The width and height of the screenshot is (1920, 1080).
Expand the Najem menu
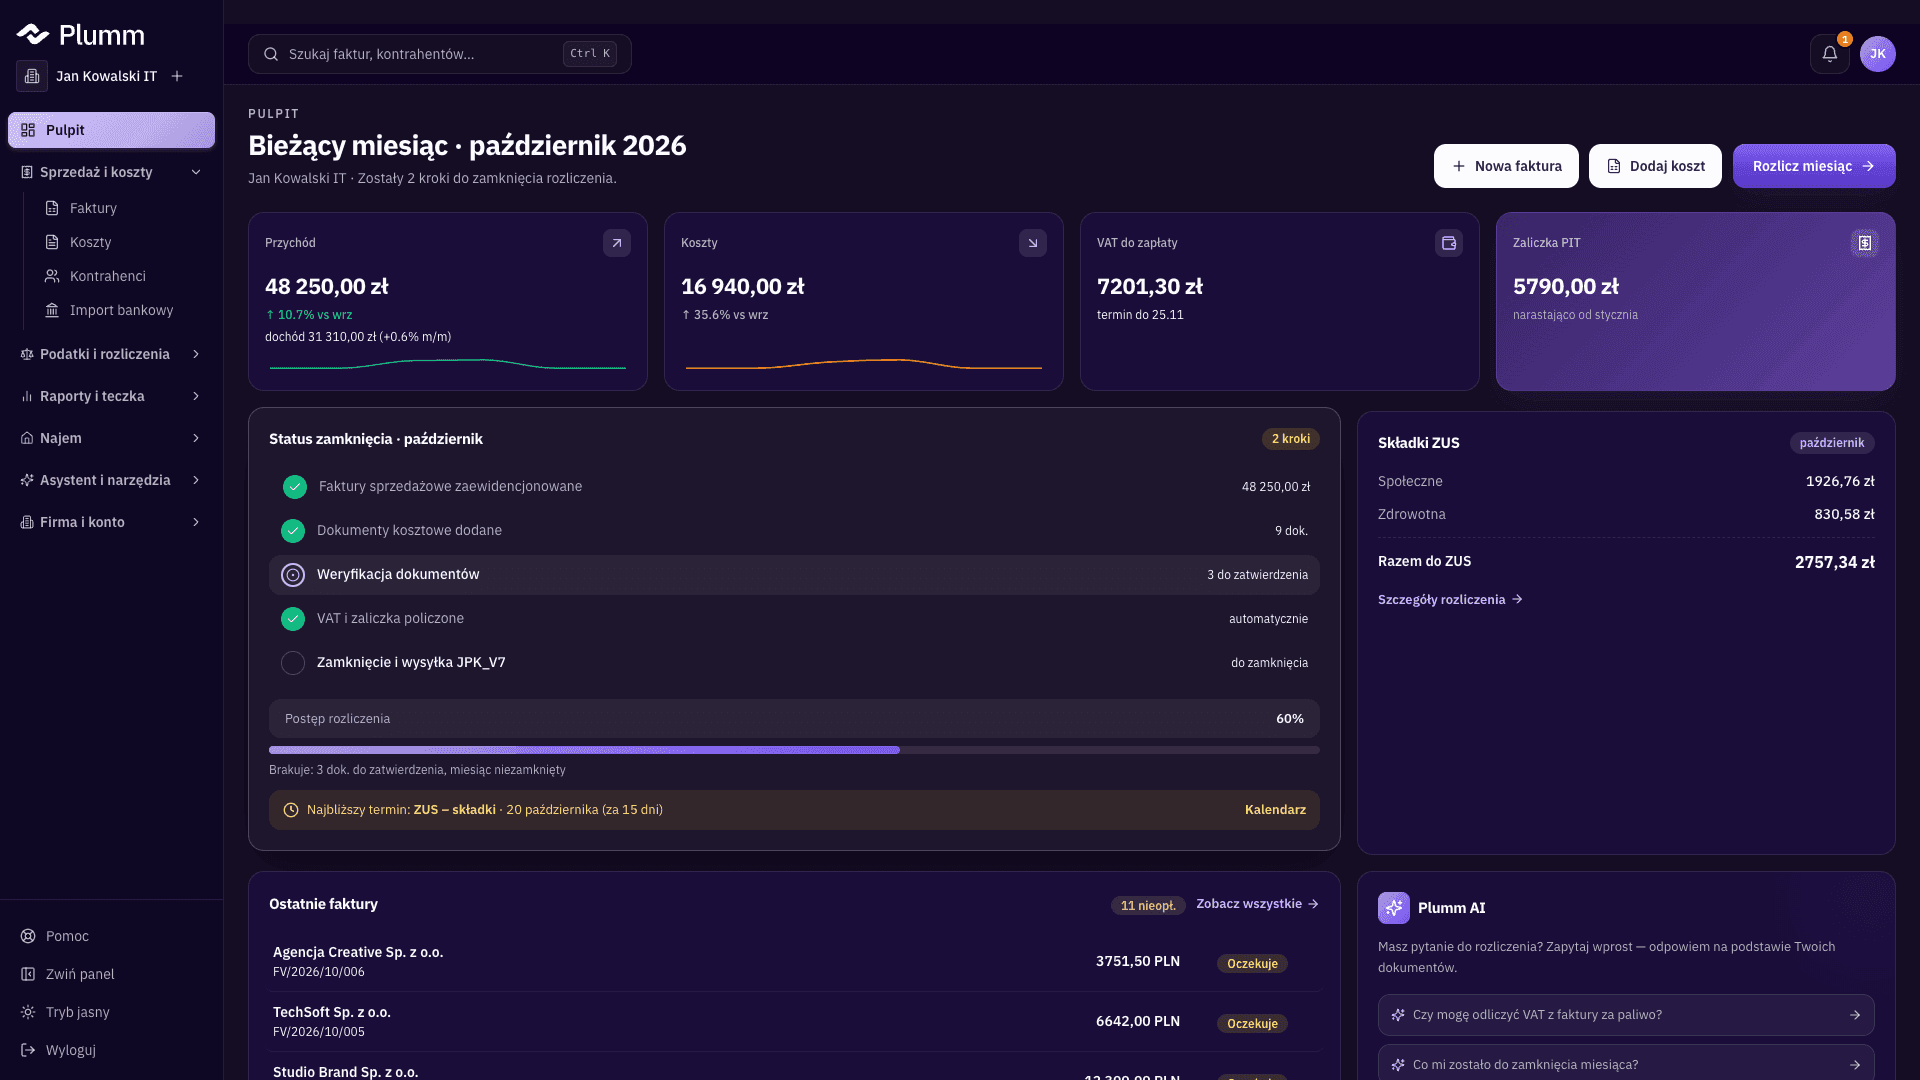tap(111, 438)
